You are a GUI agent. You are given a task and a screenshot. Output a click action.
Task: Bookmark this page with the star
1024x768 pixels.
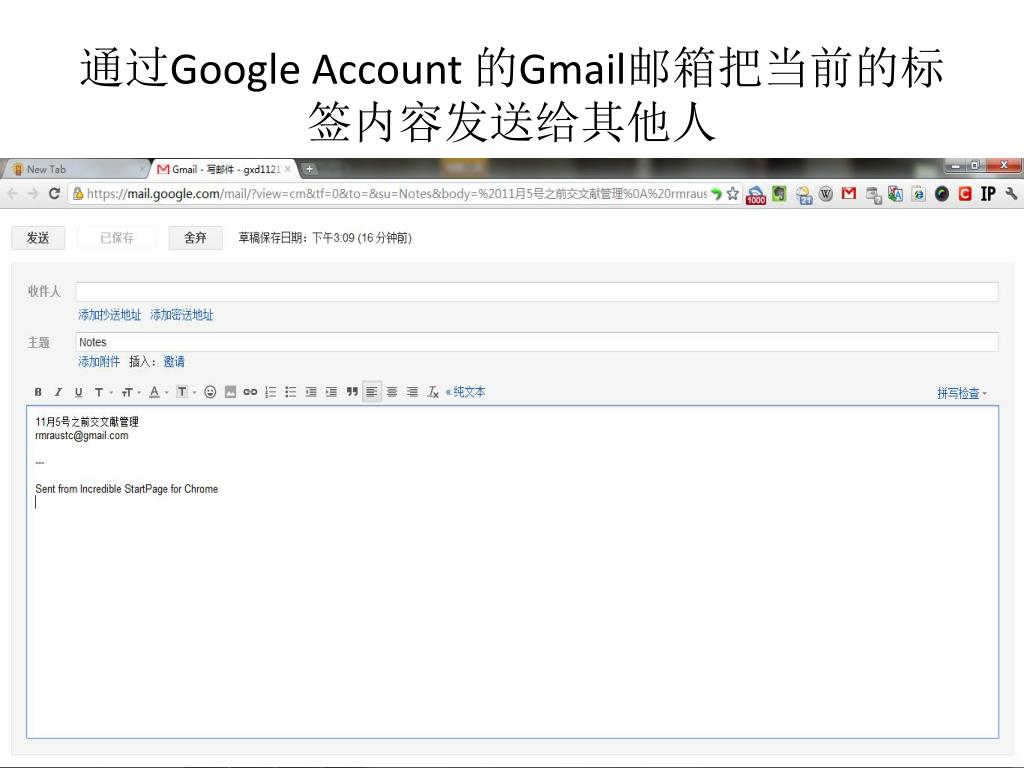(x=733, y=193)
